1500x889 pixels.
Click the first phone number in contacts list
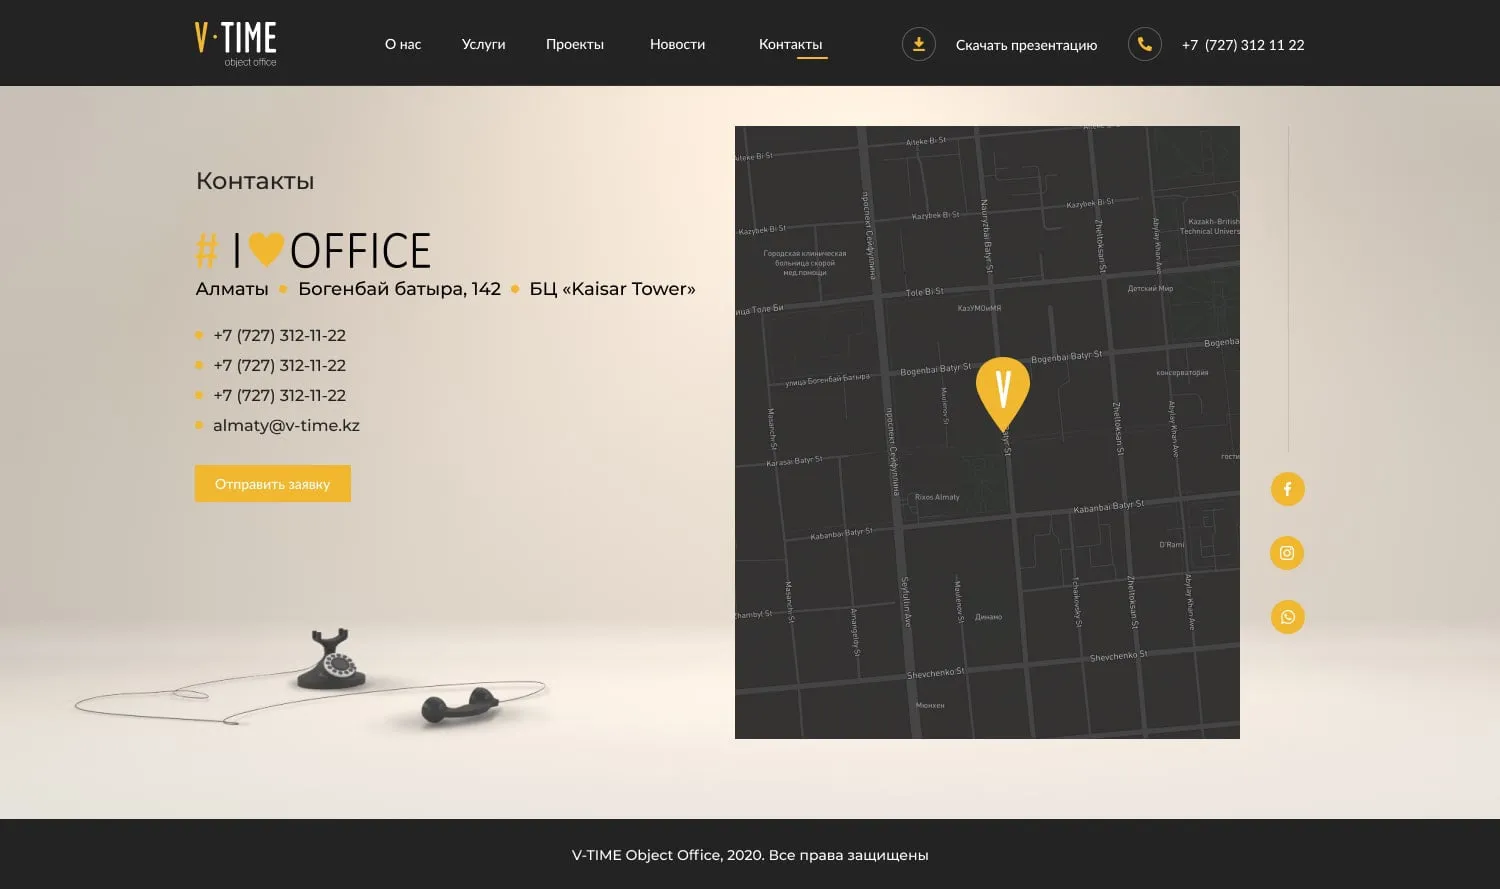coord(279,335)
